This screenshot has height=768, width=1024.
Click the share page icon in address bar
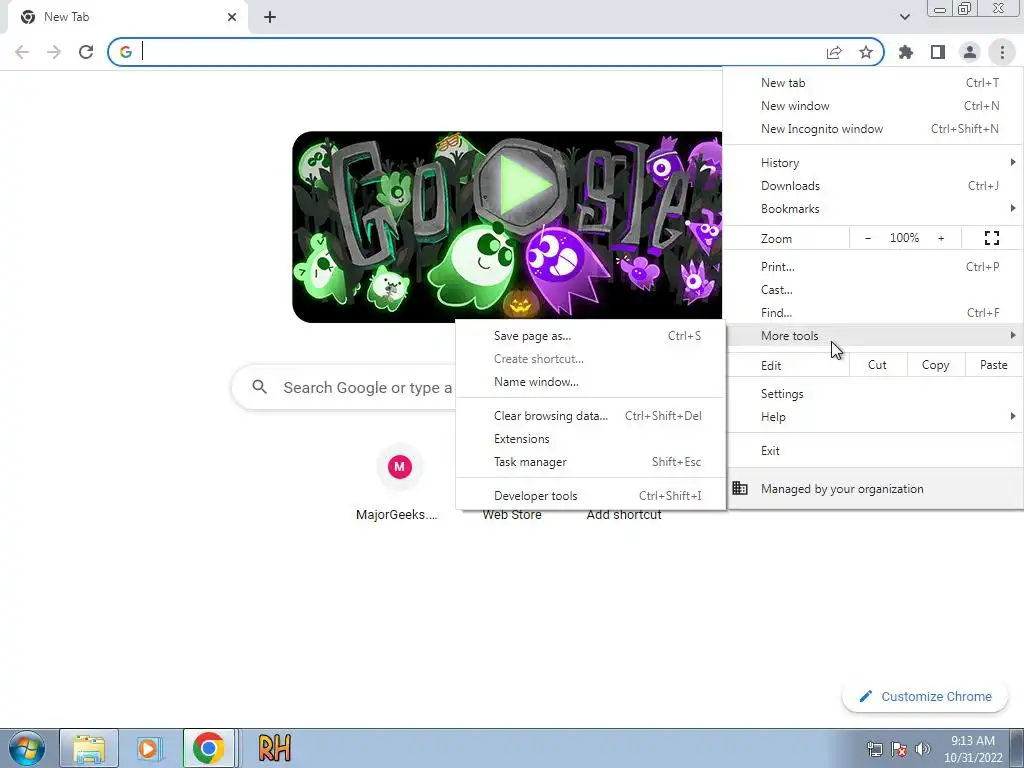point(834,53)
